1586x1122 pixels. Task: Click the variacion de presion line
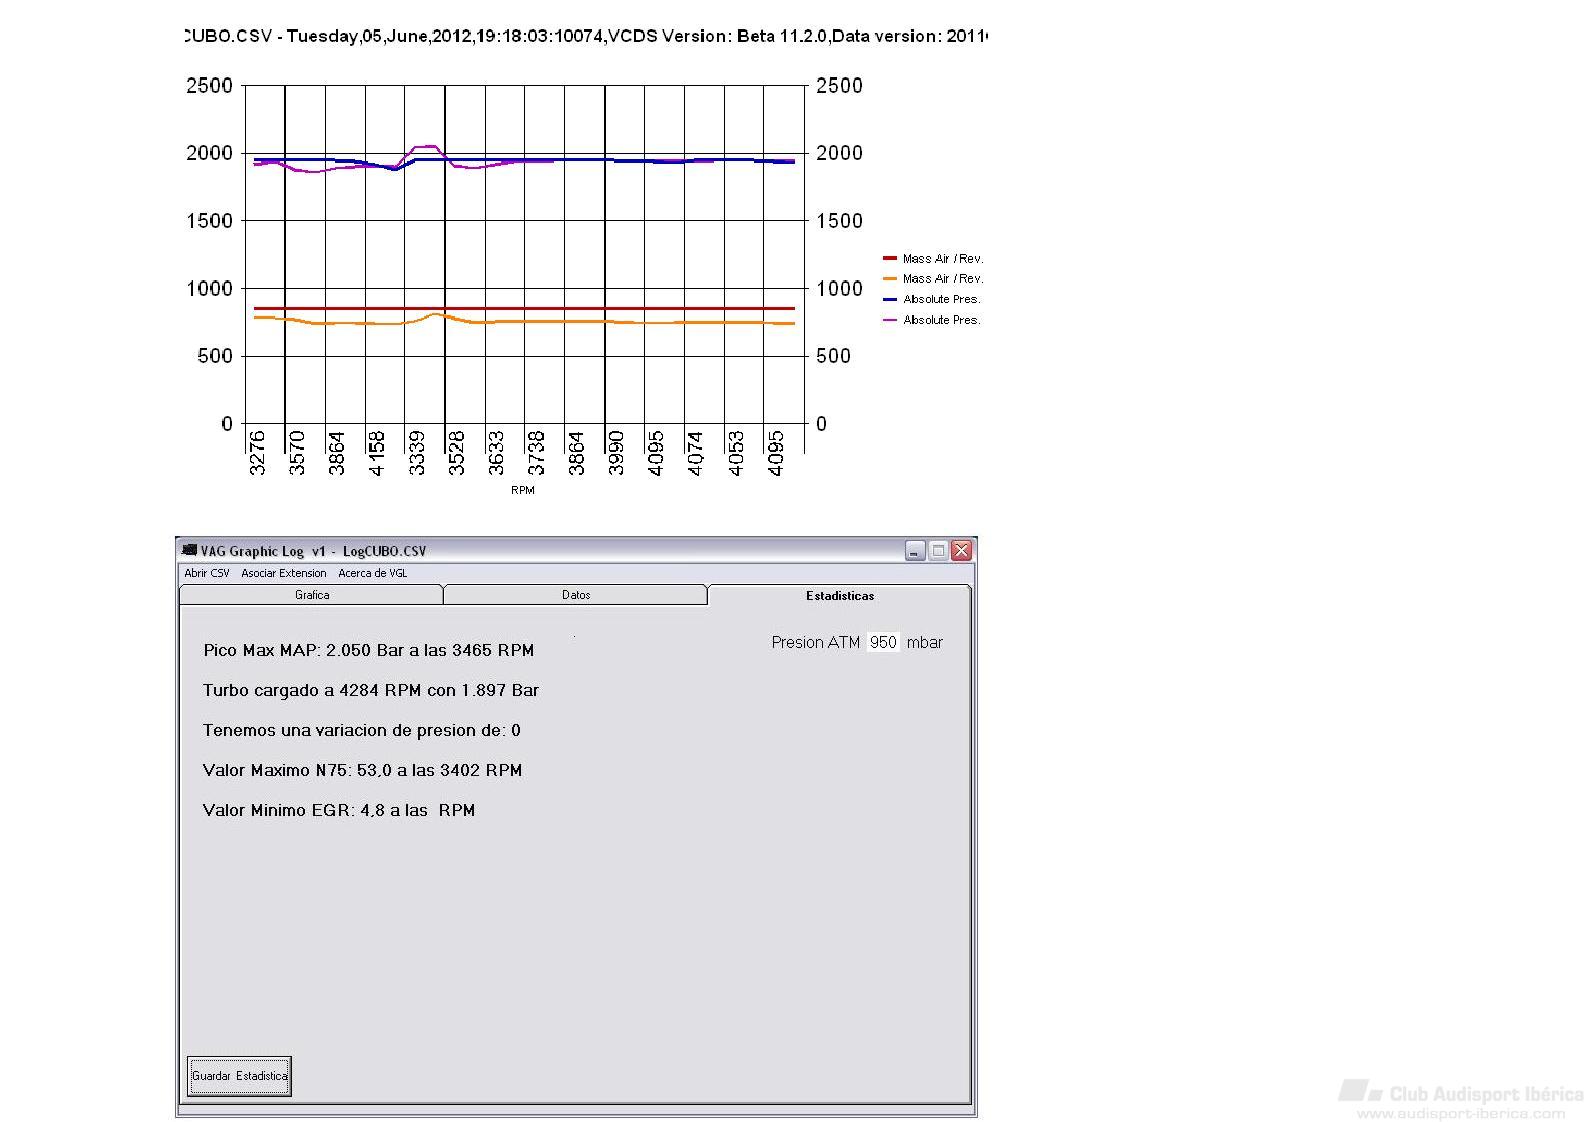361,730
